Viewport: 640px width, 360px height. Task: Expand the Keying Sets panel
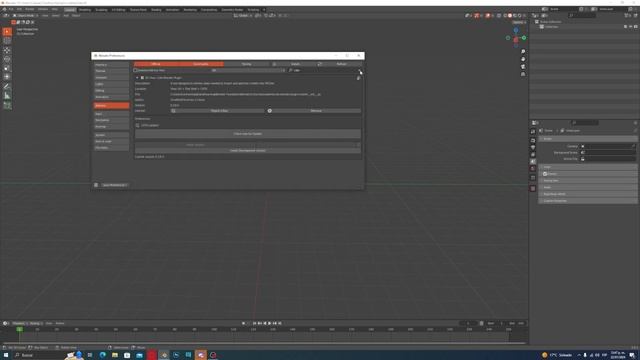coord(588,180)
